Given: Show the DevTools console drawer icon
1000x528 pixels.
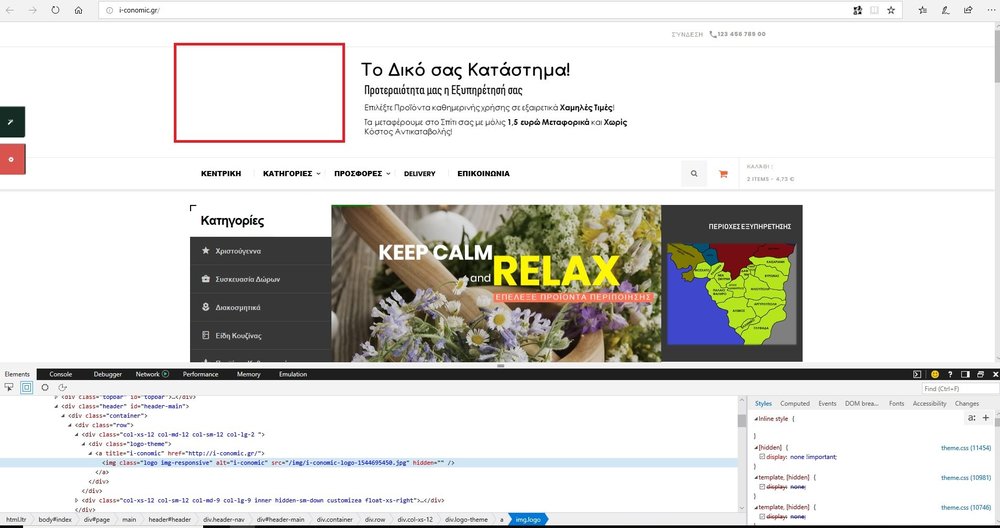Looking at the screenshot, I should (x=917, y=374).
